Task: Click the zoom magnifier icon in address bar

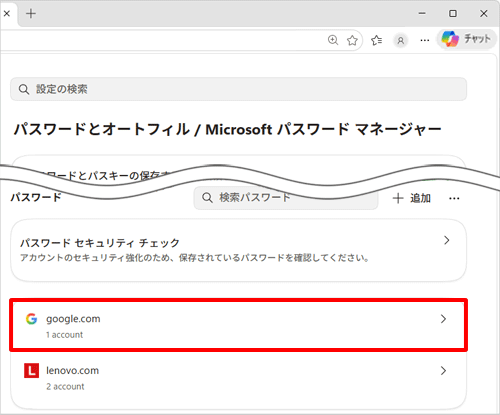Action: tap(333, 40)
